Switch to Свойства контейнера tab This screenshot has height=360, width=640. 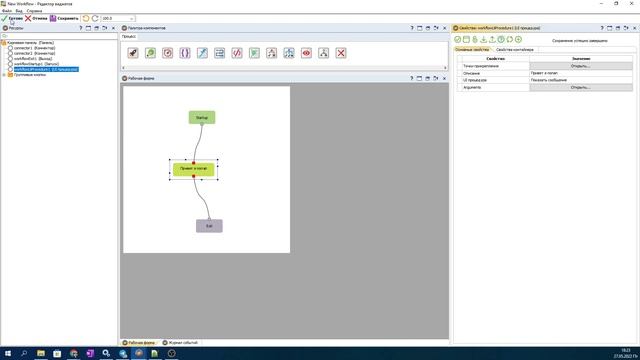point(515,49)
